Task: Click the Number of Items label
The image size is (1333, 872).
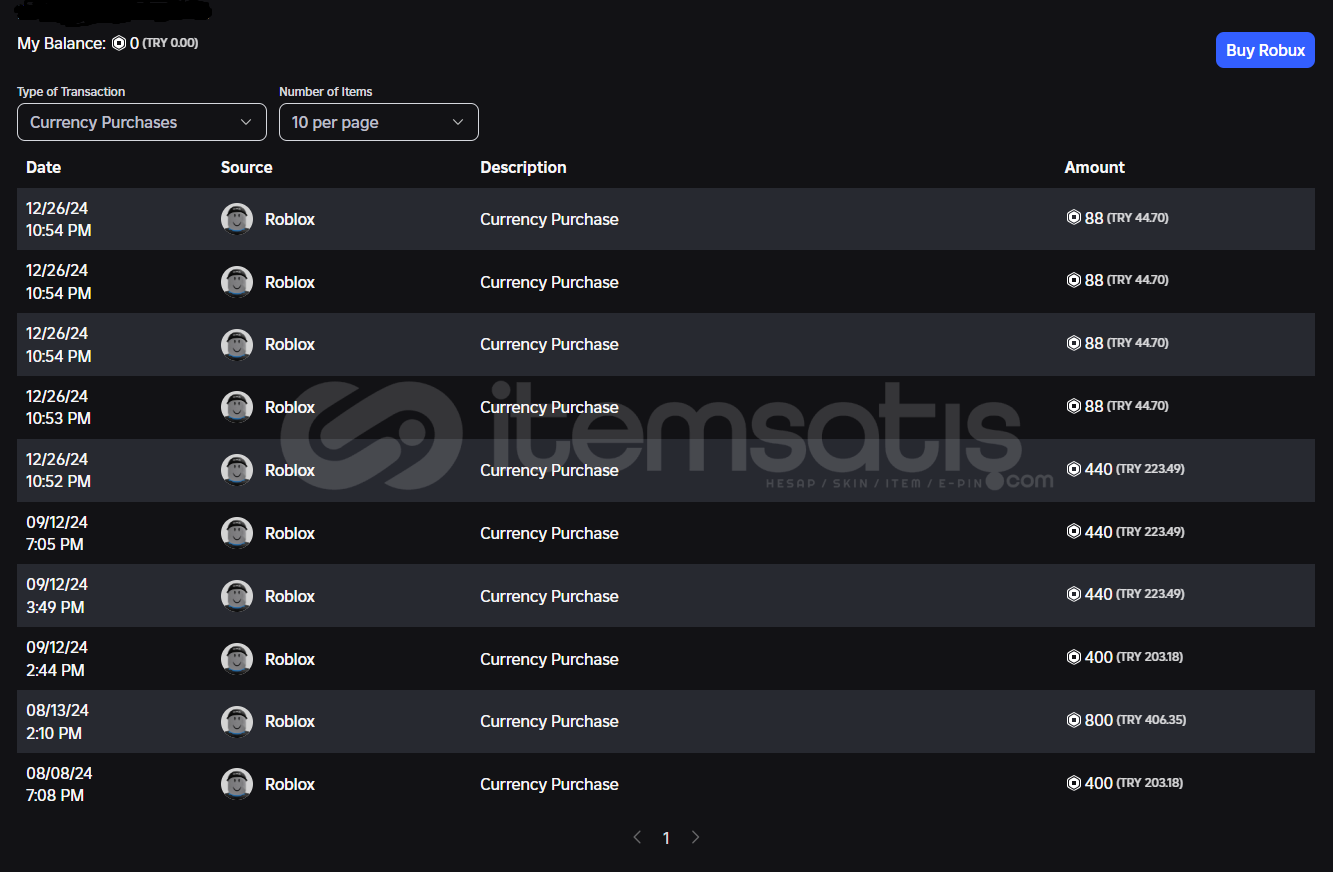Action: click(x=326, y=91)
